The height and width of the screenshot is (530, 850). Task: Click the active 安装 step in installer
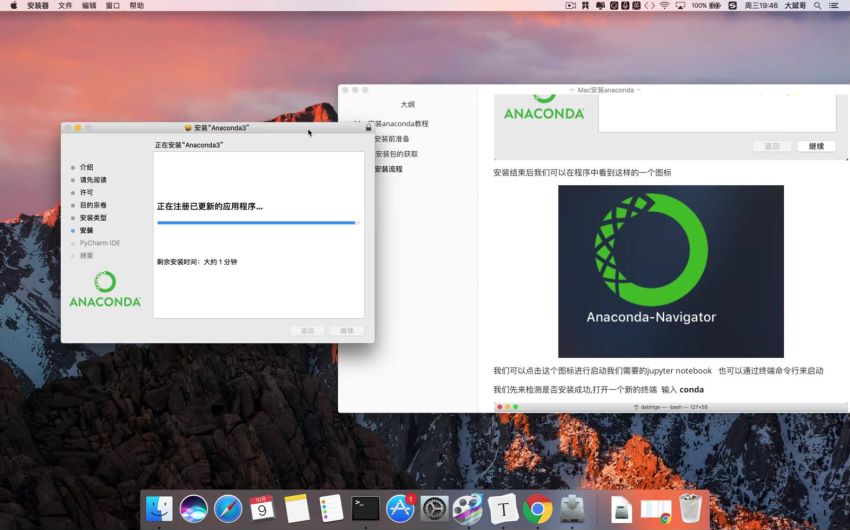86,230
